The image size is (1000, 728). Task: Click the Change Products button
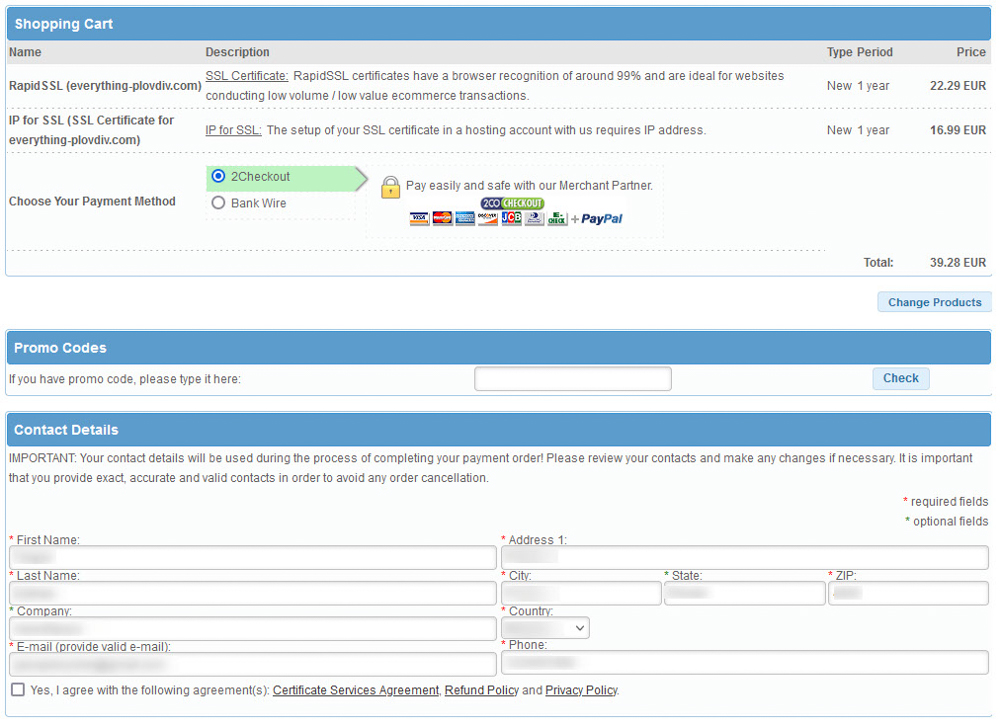[934, 301]
